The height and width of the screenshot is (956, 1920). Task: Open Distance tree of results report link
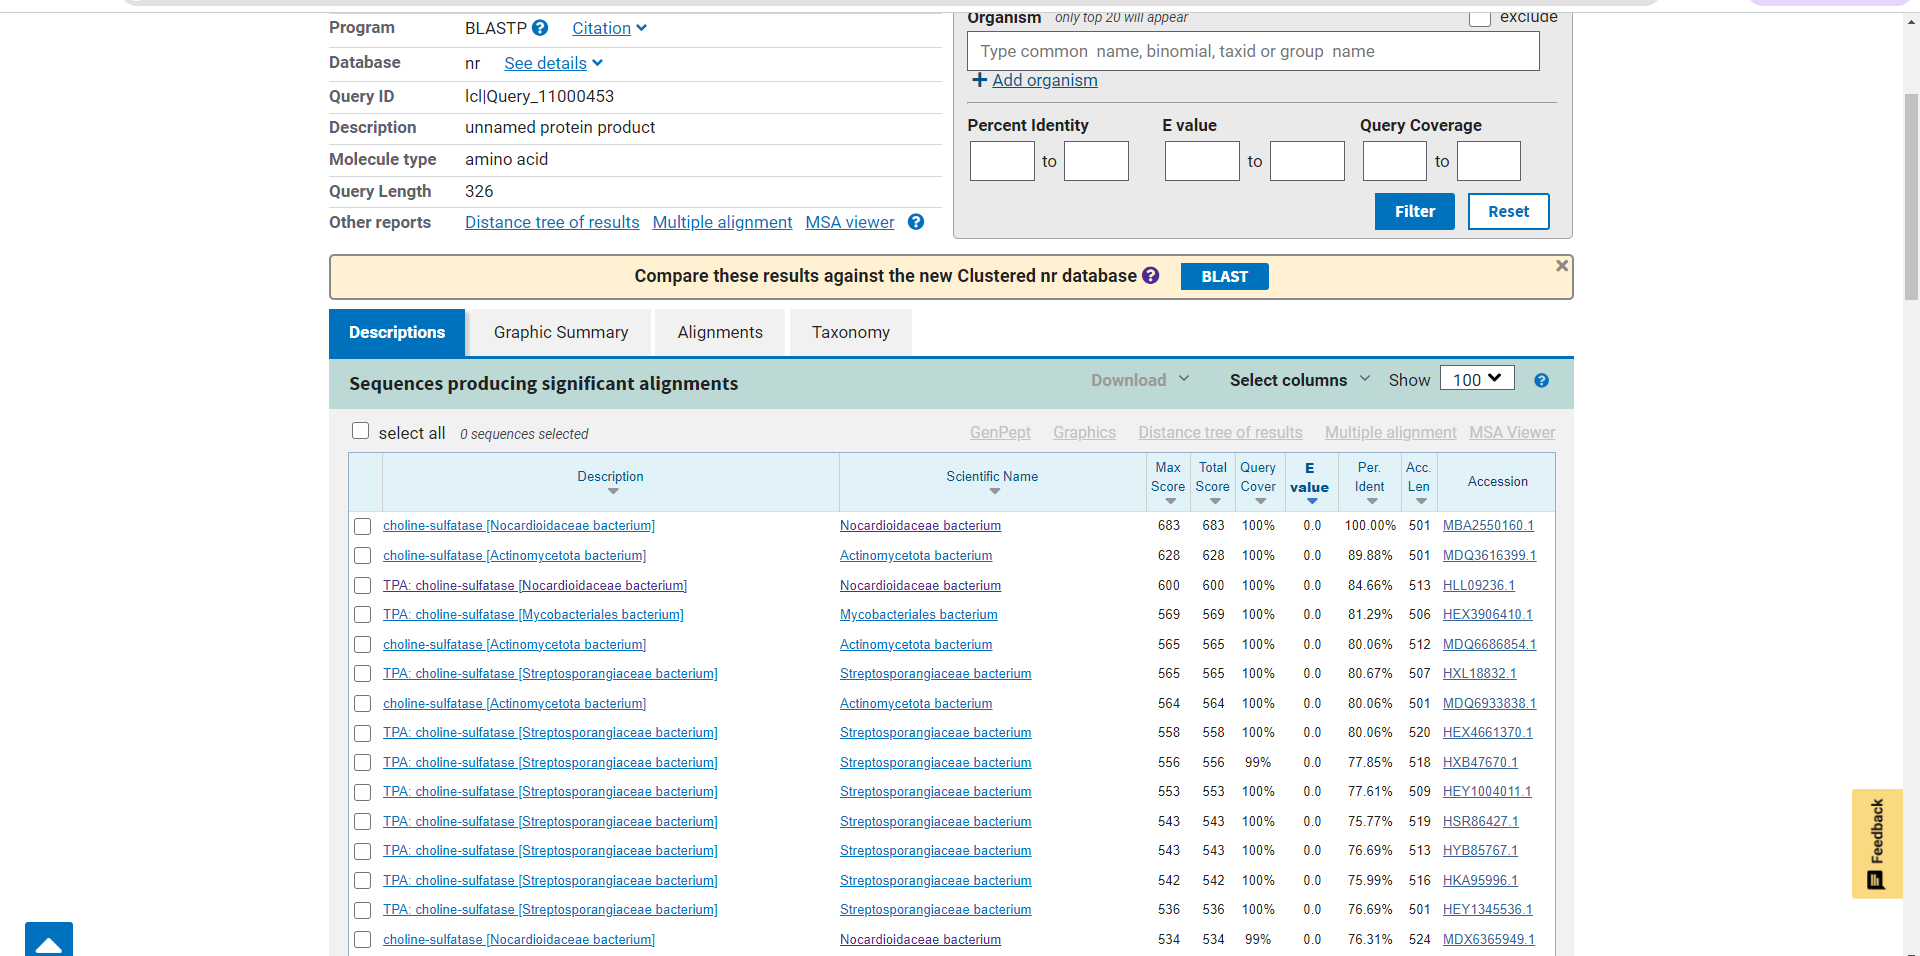(552, 222)
